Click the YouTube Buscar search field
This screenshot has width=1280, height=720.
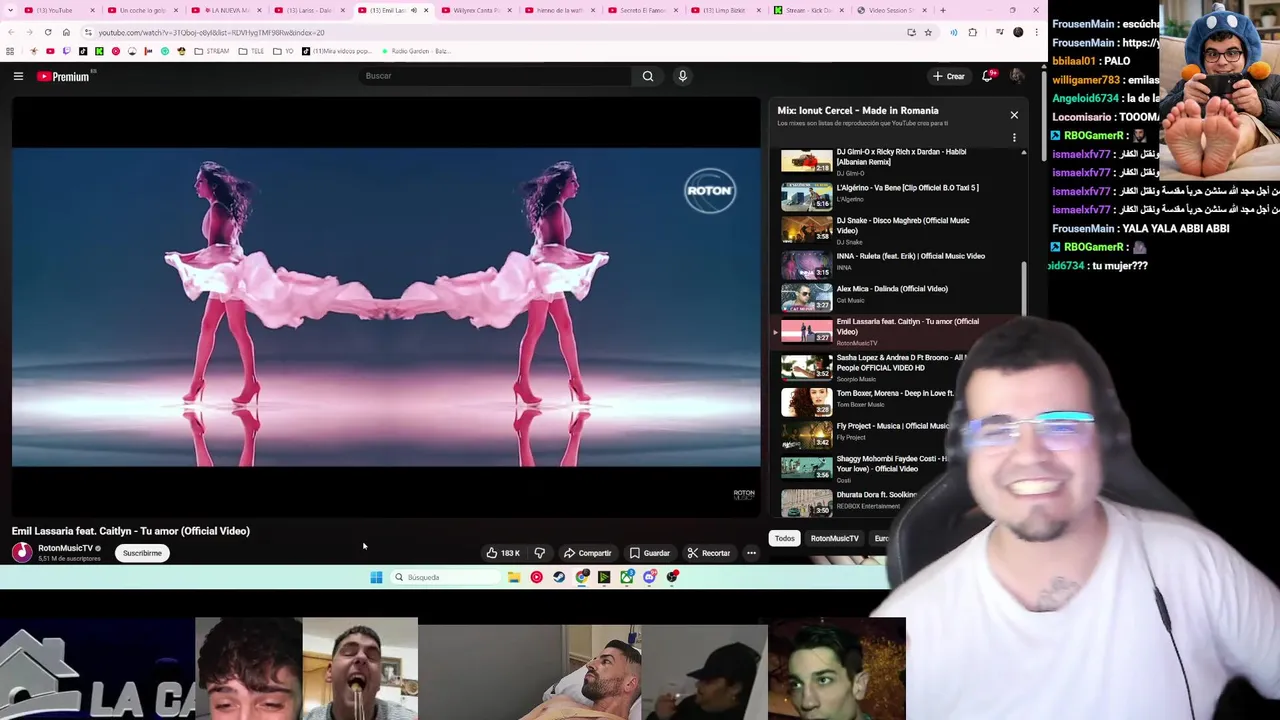click(495, 76)
